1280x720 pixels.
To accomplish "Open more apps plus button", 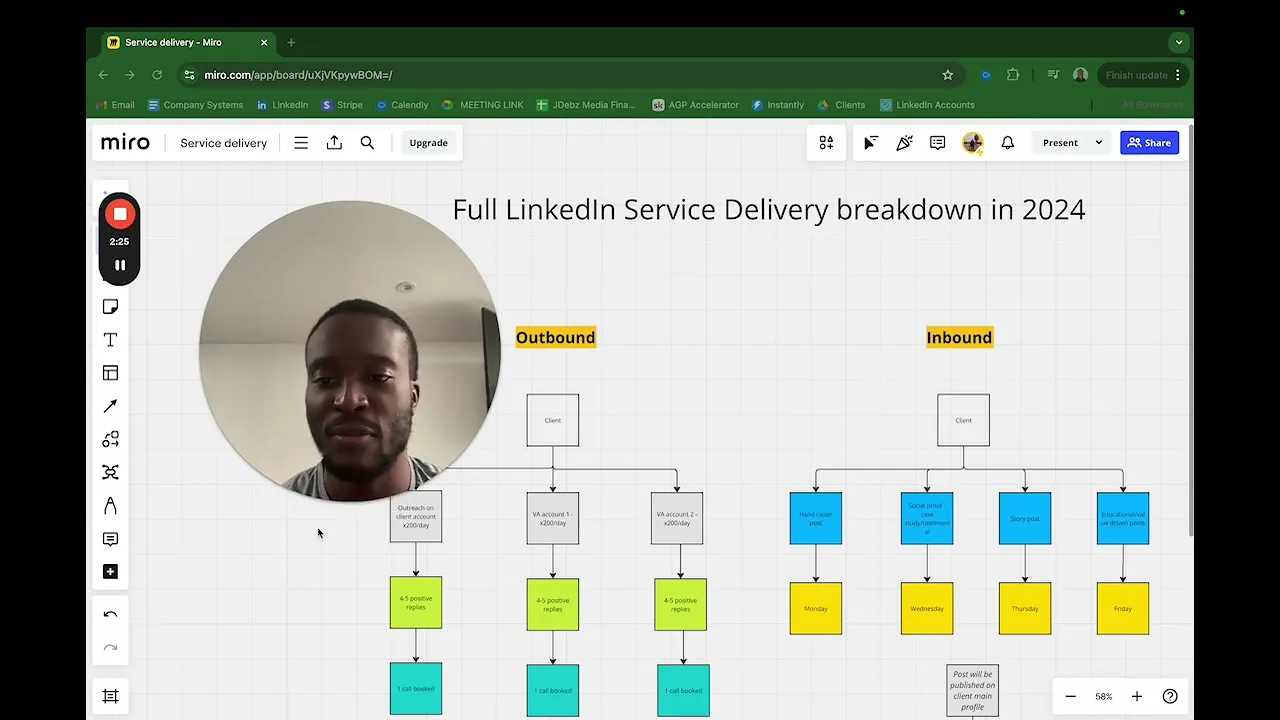I will (x=110, y=572).
